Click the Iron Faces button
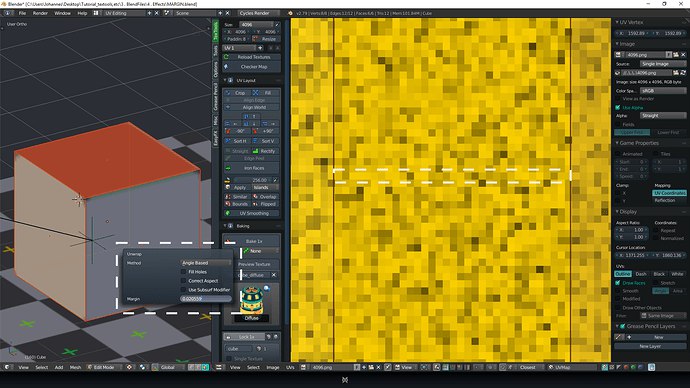The image size is (690, 388). tap(252, 168)
